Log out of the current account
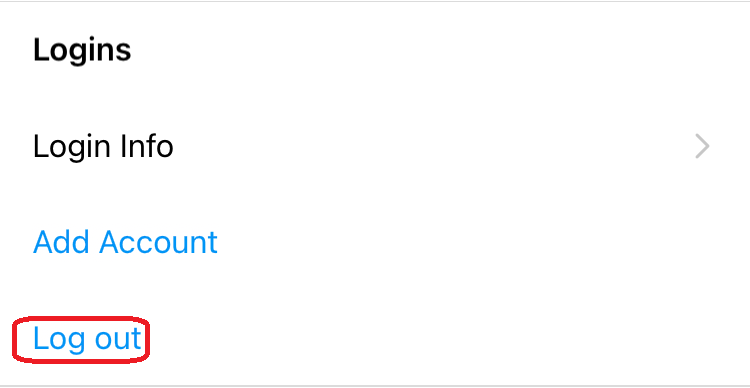This screenshot has height=388, width=750. (87, 339)
